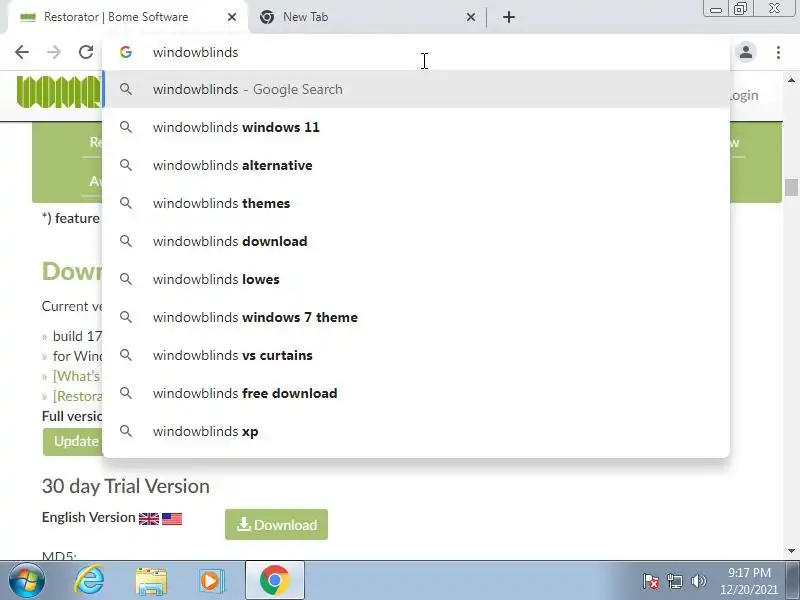Screen dimensions: 800x600
Task: Select 'windowblinds windows 11' suggestion
Action: point(416,127)
